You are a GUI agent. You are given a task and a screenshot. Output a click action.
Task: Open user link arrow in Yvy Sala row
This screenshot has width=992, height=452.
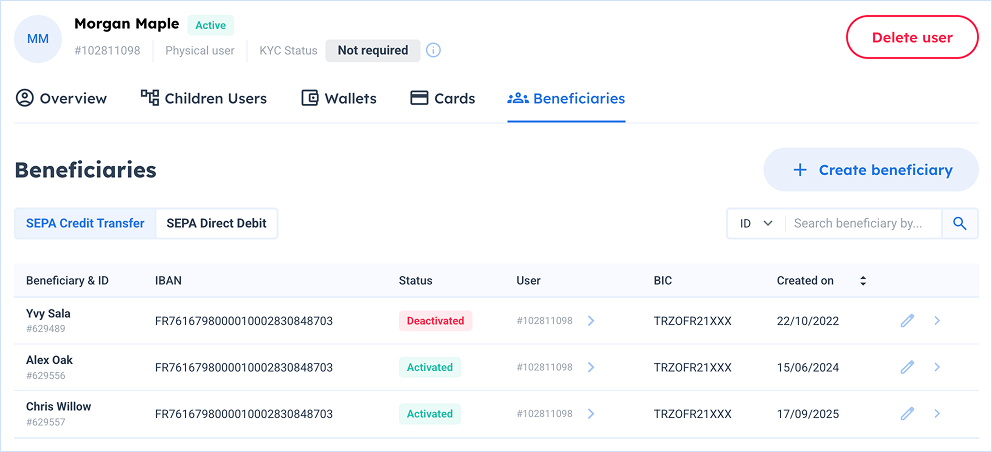pos(591,321)
